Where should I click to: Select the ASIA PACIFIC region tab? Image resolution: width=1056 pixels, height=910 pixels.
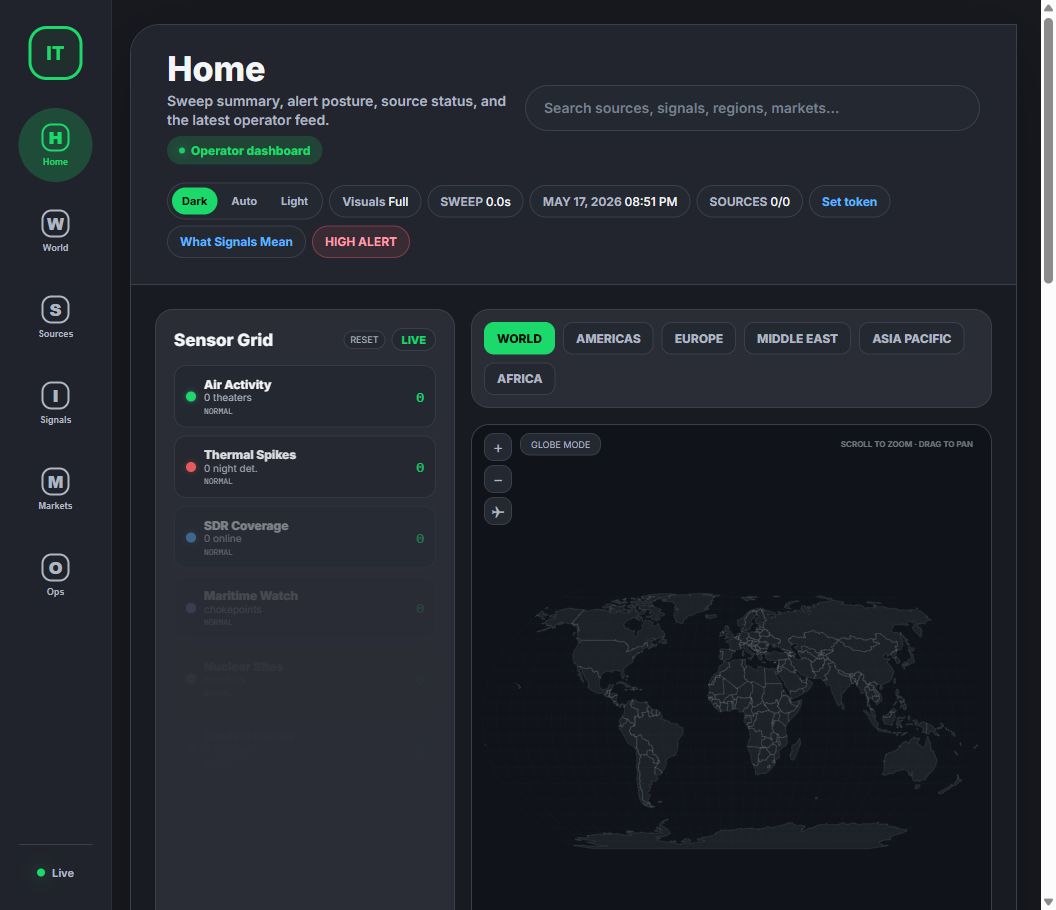(911, 339)
